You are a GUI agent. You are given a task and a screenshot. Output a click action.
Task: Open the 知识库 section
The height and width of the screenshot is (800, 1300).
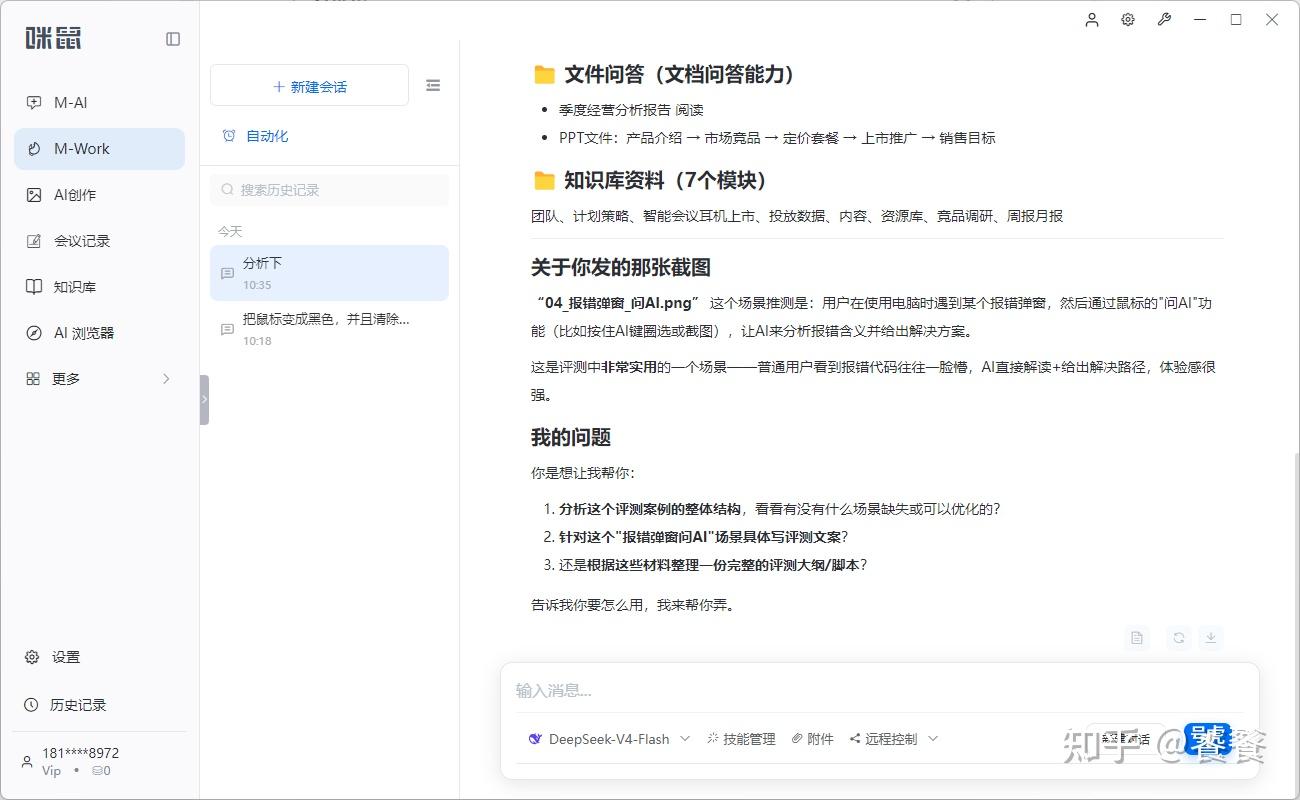coord(99,287)
